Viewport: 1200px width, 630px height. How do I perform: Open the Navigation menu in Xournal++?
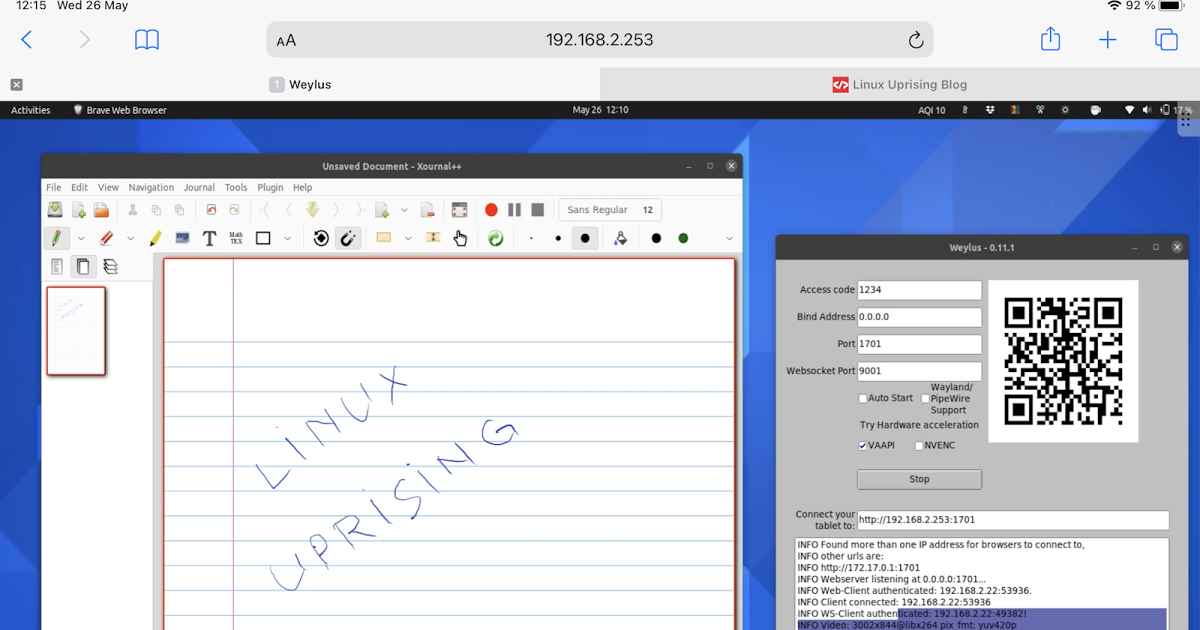(151, 187)
